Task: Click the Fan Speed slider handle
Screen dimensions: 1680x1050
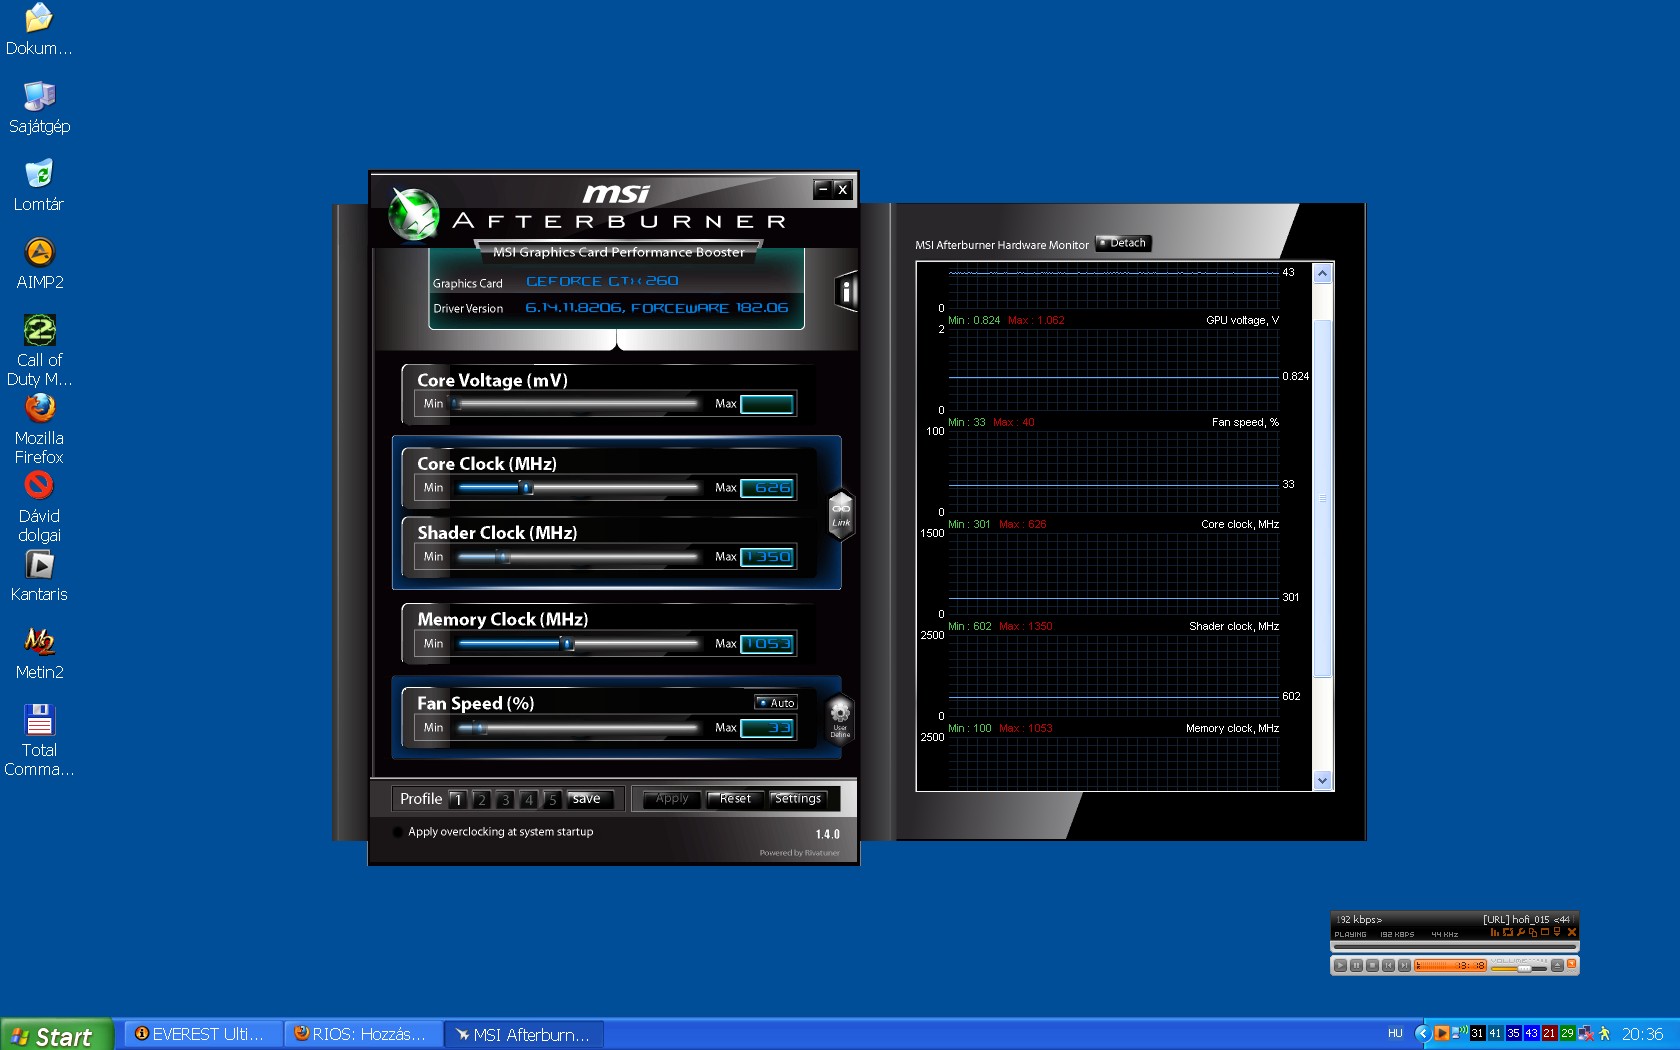Action: [x=480, y=728]
